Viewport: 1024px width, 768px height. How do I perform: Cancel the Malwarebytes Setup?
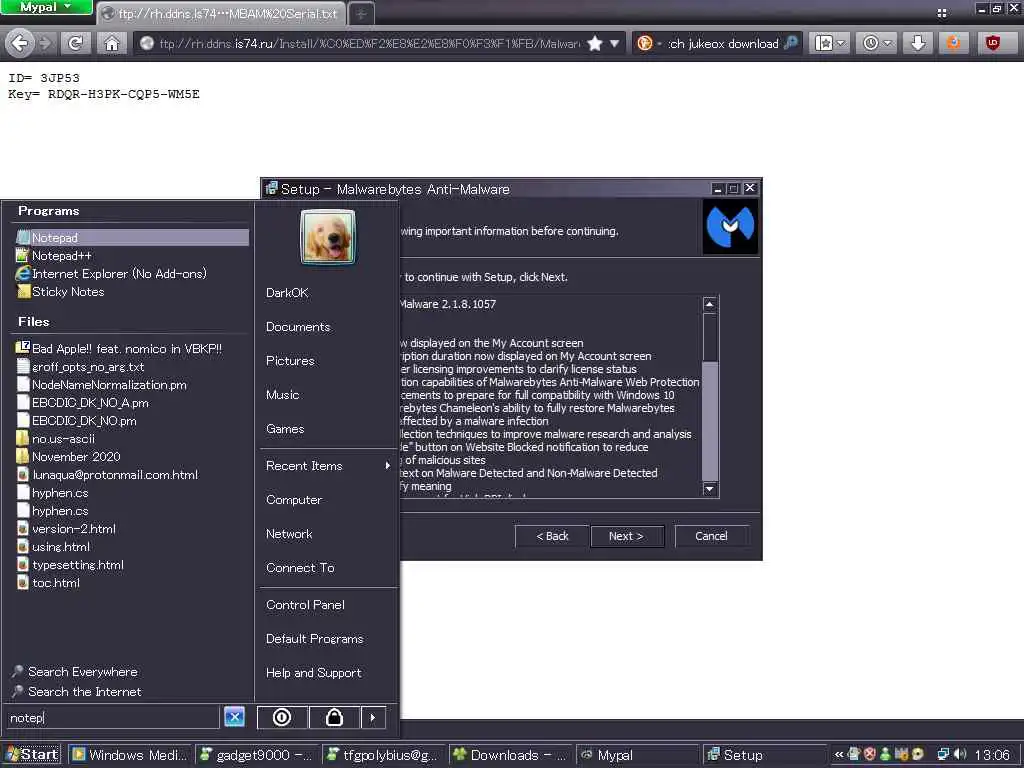point(711,536)
